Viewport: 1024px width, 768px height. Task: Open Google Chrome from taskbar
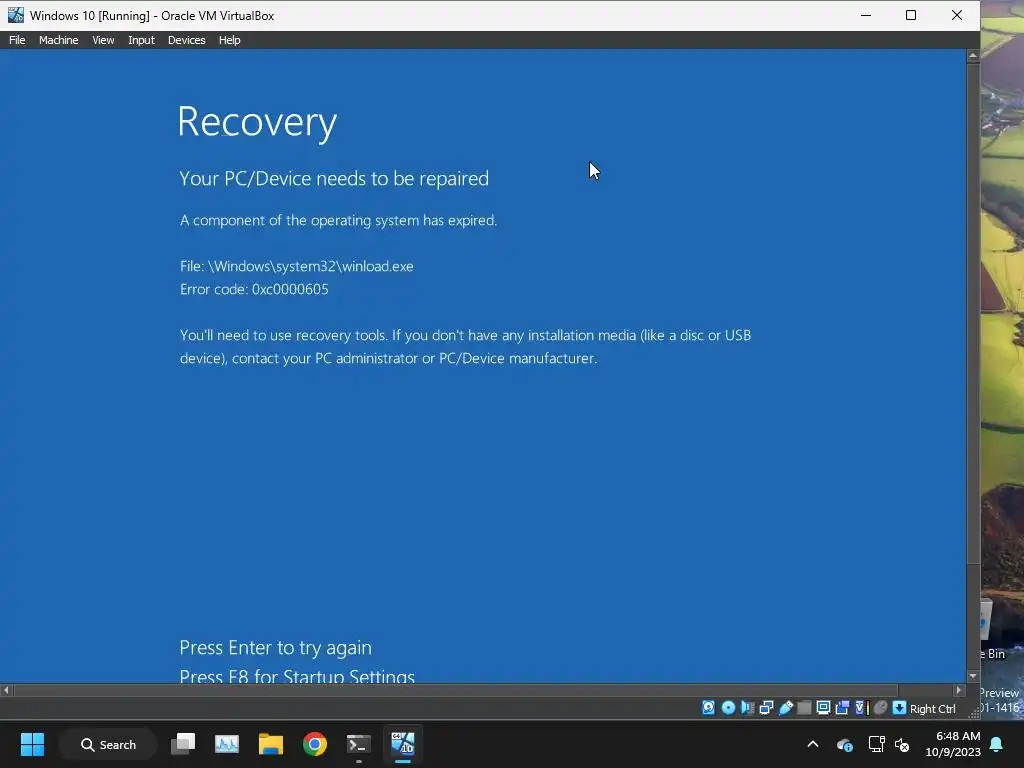pyautogui.click(x=315, y=744)
